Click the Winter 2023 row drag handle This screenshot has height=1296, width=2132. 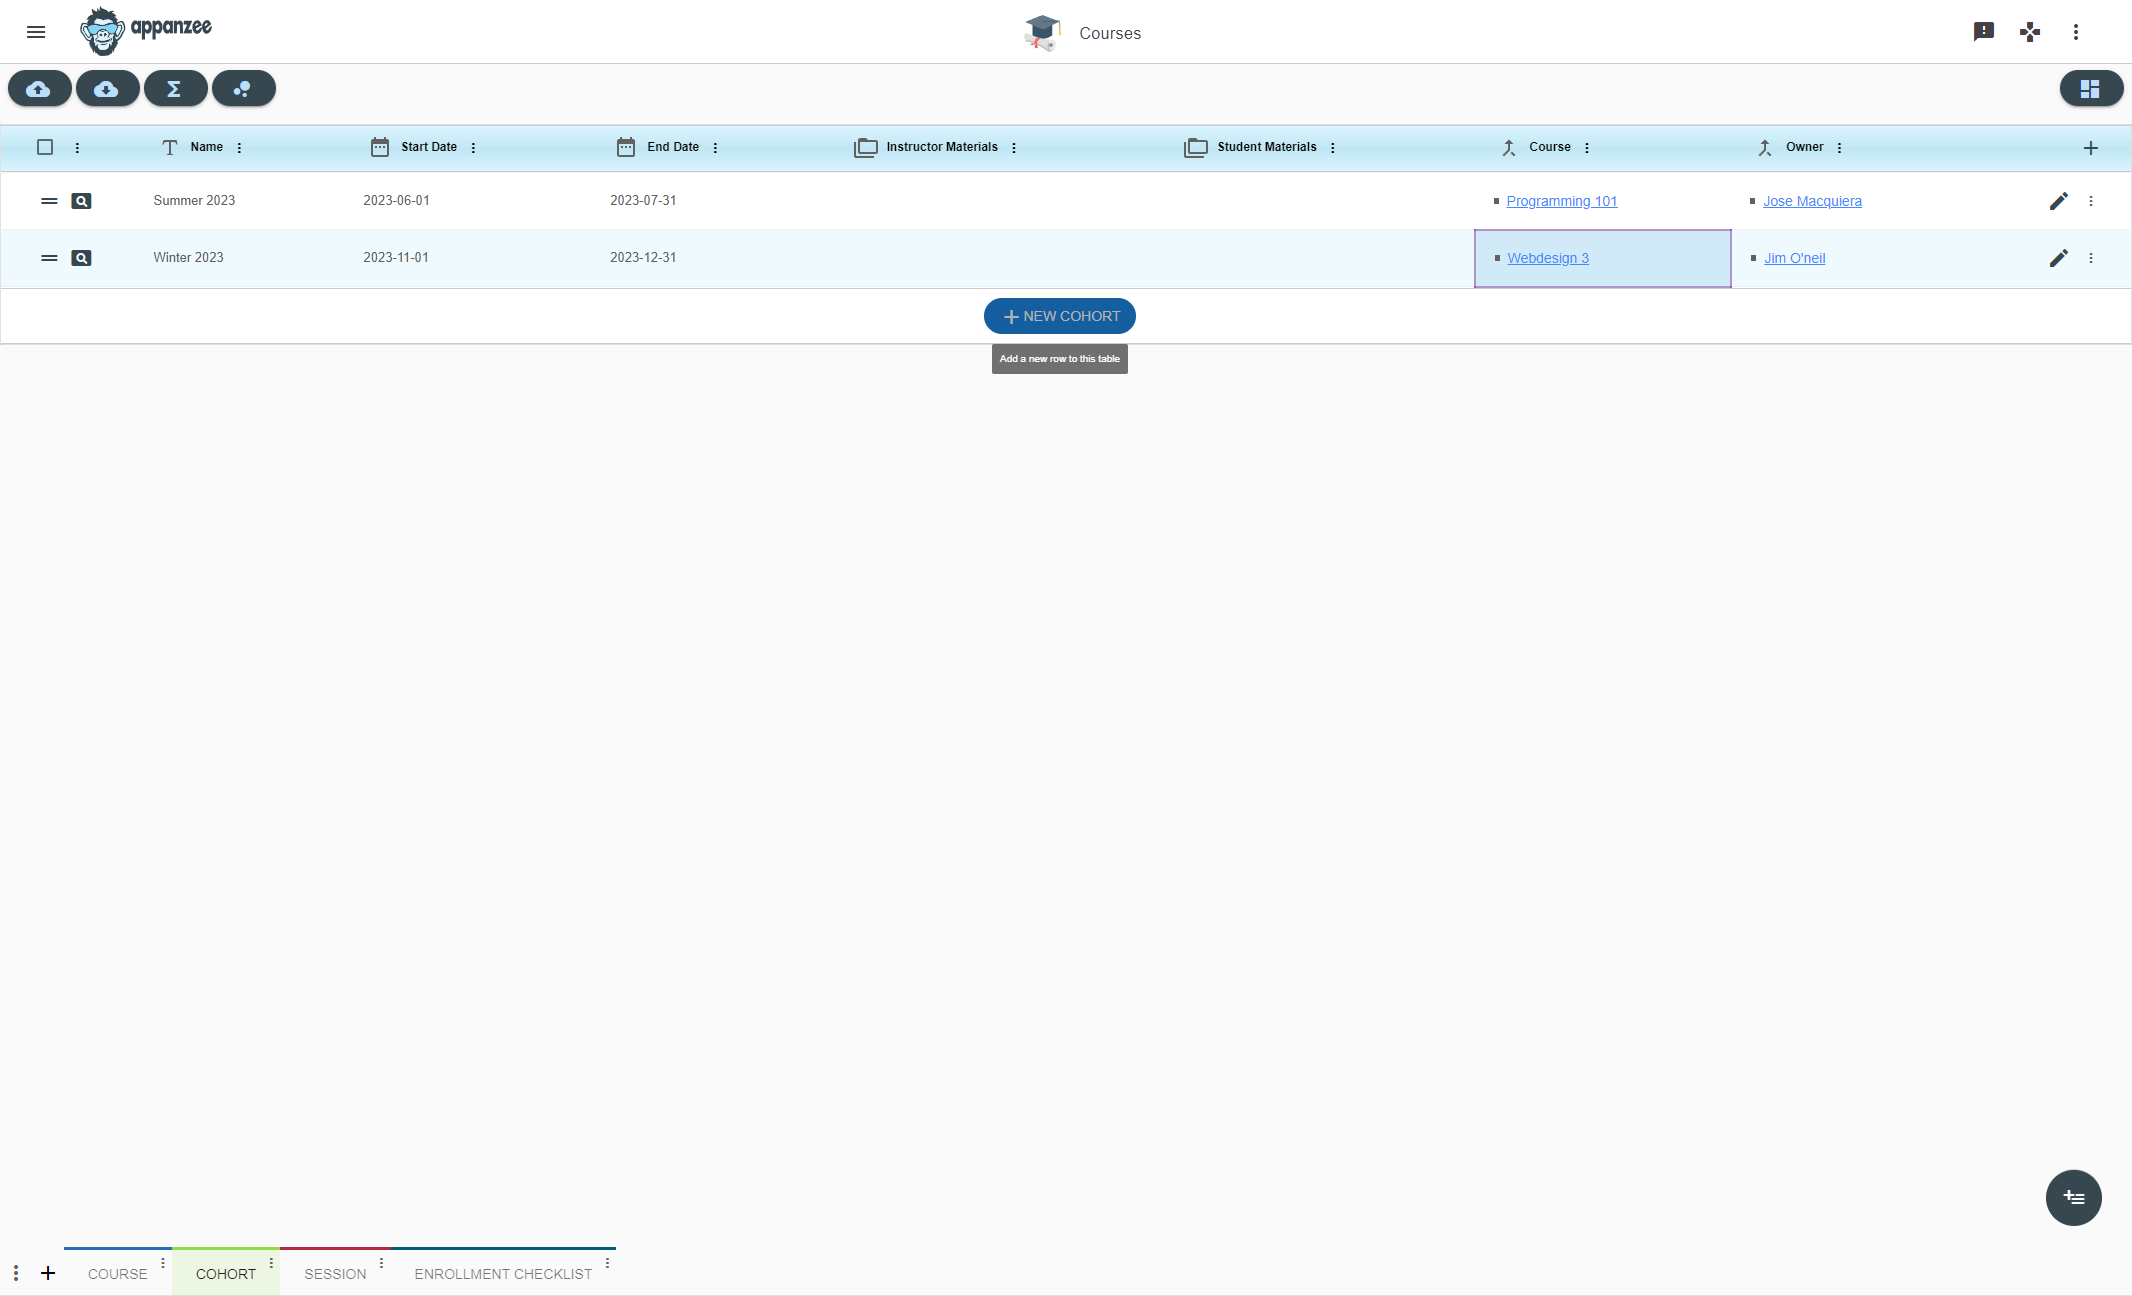point(49,258)
